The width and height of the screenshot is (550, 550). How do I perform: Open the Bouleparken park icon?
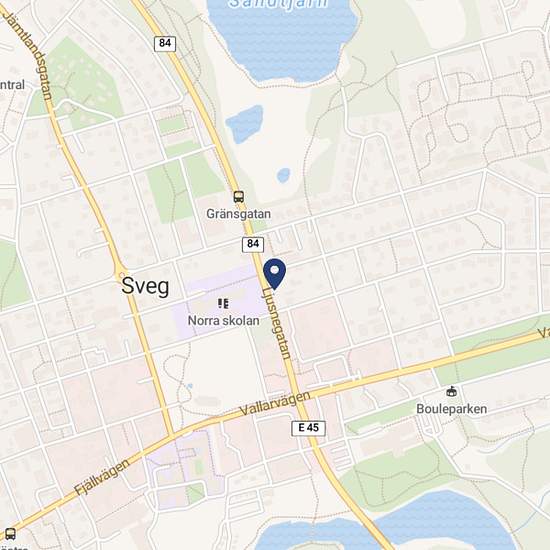(x=451, y=391)
